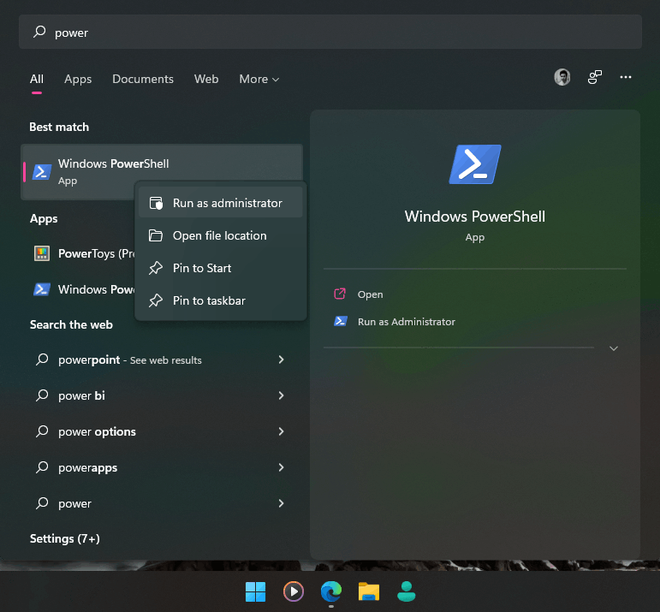Expand the 'power' suggestion chevron
Screen dimensions: 660x612
click(281, 503)
